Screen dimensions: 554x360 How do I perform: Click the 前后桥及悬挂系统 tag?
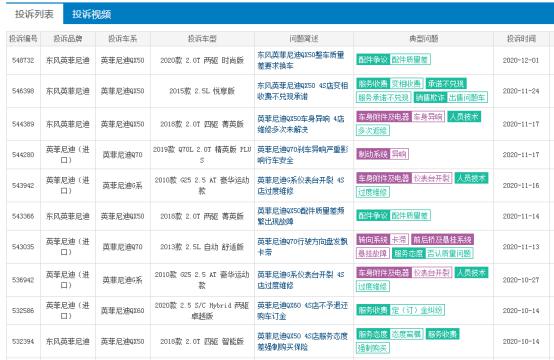pyautogui.click(x=442, y=240)
